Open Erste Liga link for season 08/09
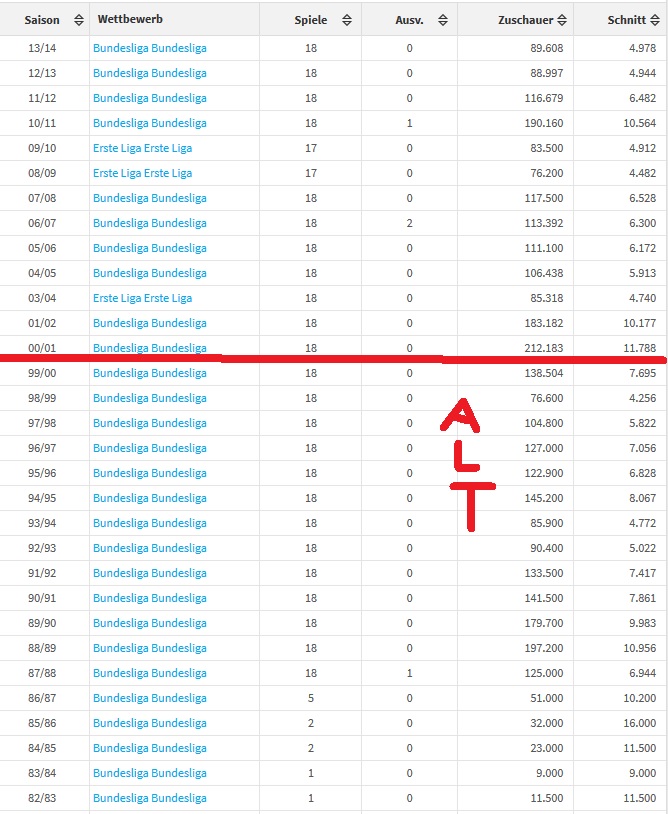Image resolution: width=668 pixels, height=814 pixels. pos(142,173)
